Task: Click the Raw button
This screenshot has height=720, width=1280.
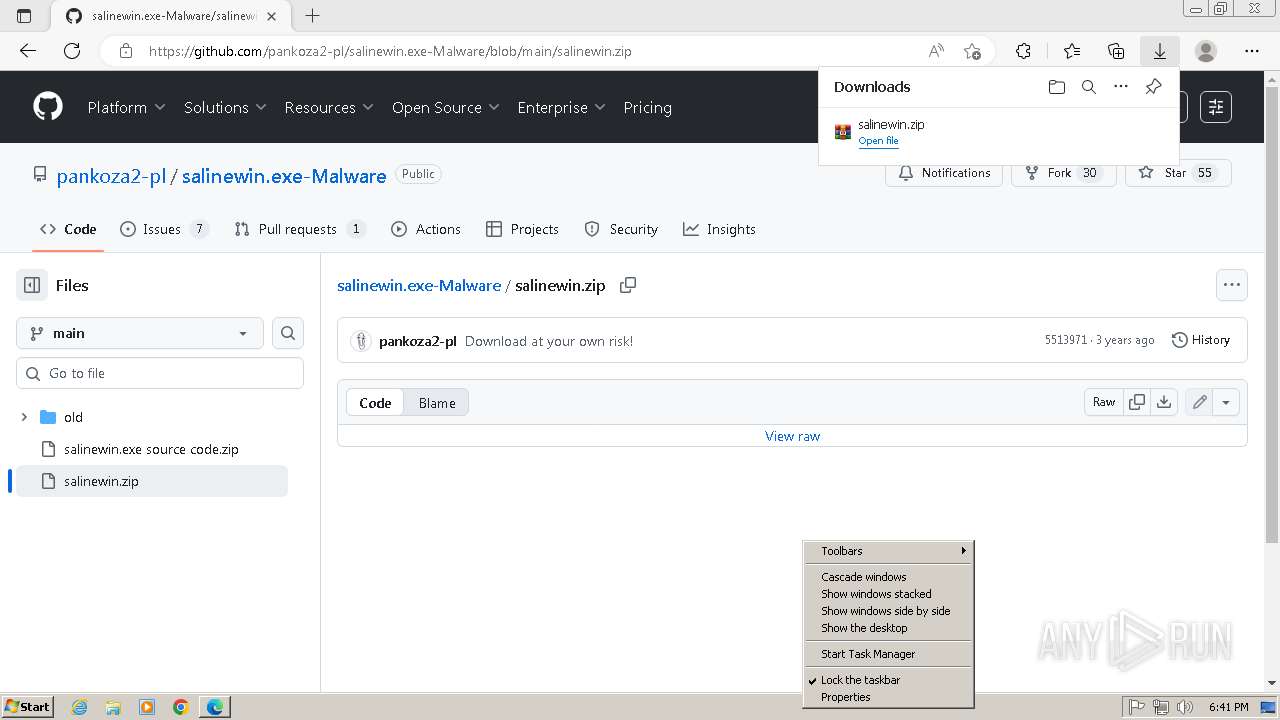Action: click(1104, 402)
